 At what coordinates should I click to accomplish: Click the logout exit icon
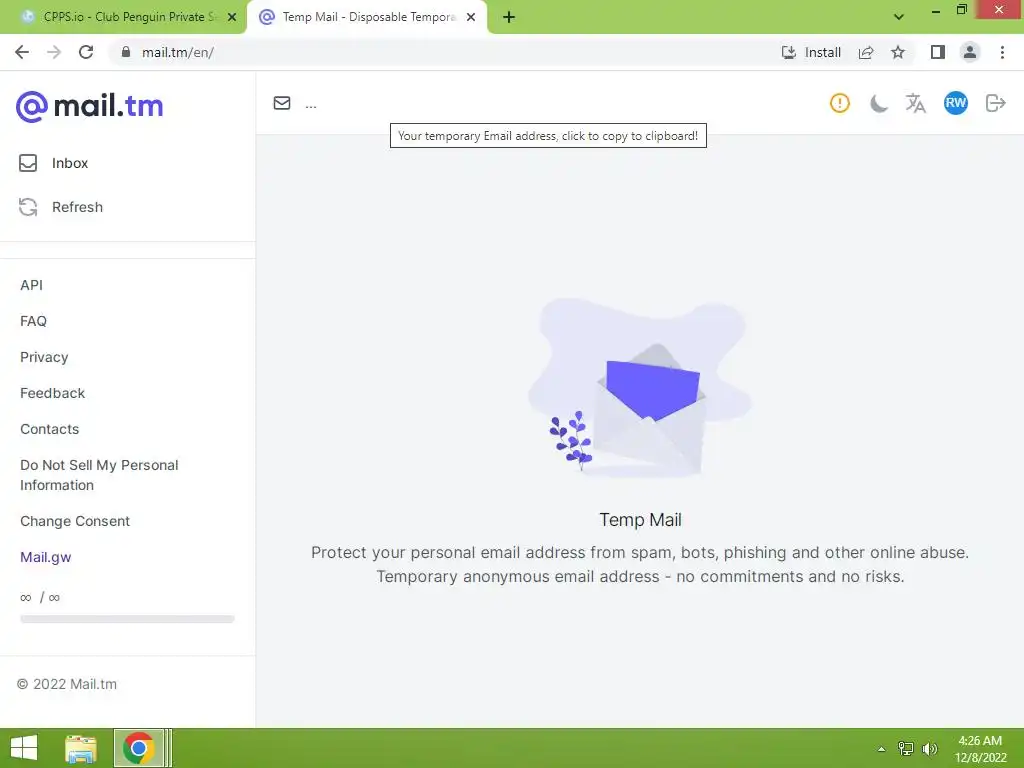click(x=995, y=103)
